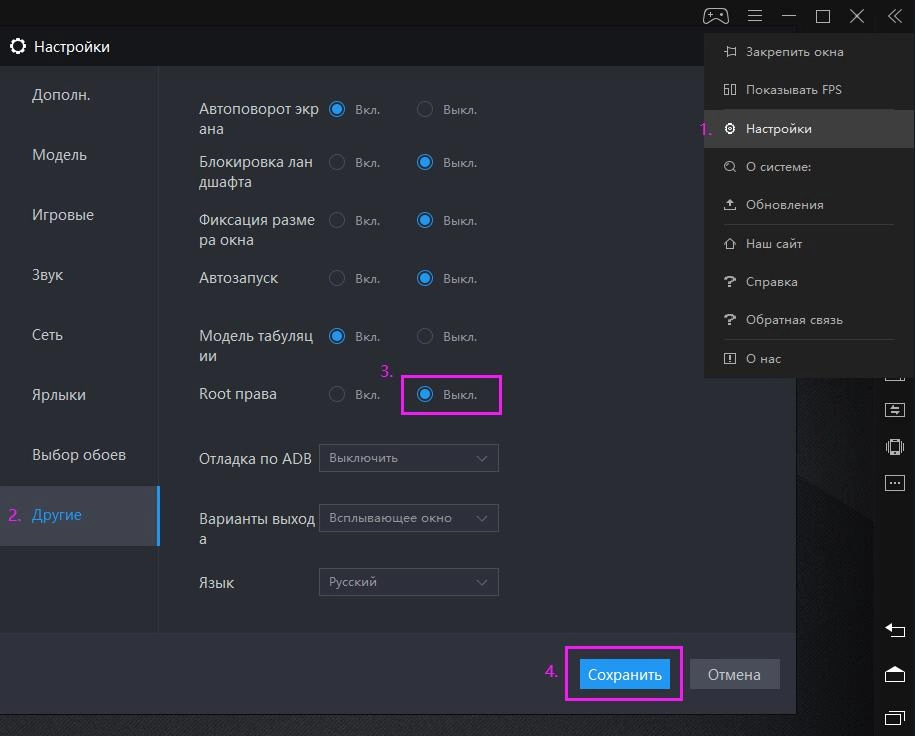Switch to the Звук settings tab
Image resolution: width=915 pixels, height=736 pixels.
click(48, 275)
